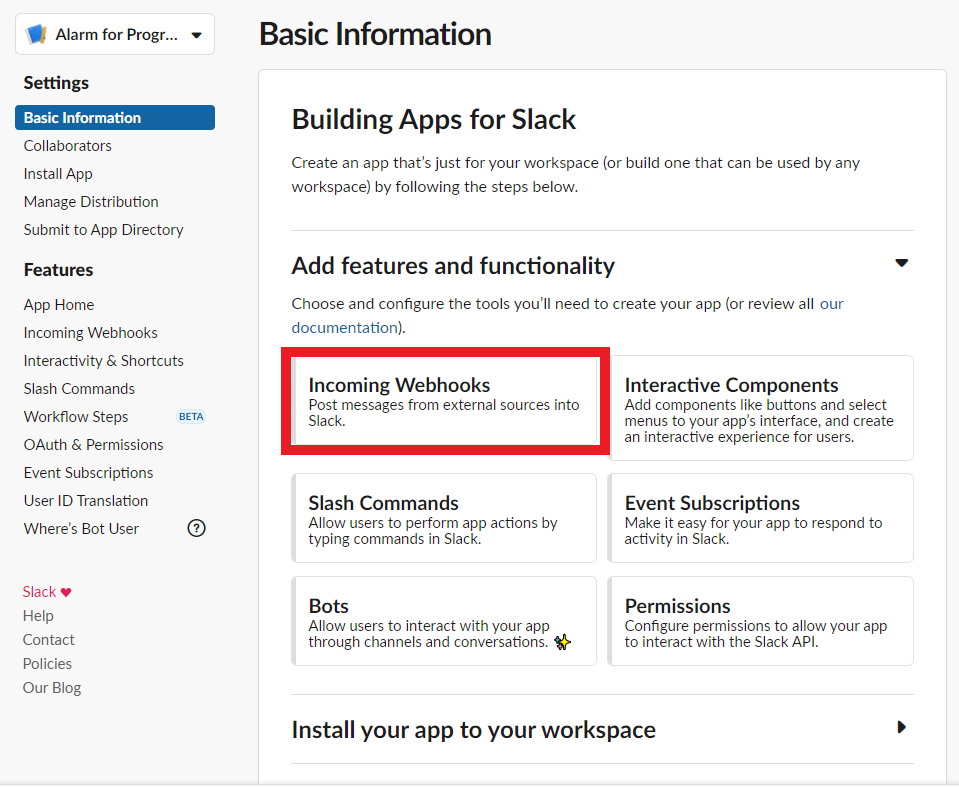Open Submit to App Directory page
959x787 pixels.
[x=103, y=230]
